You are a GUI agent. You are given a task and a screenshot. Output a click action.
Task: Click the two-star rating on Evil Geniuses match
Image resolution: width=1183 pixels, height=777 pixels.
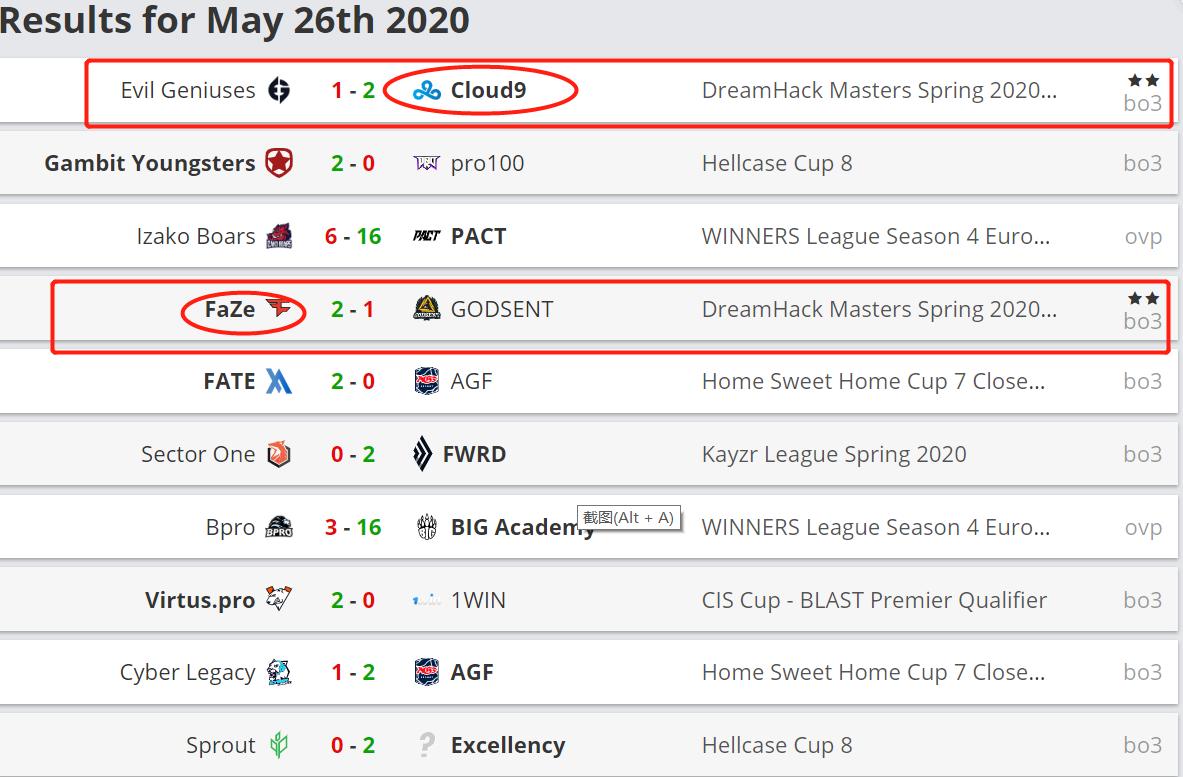1143,80
